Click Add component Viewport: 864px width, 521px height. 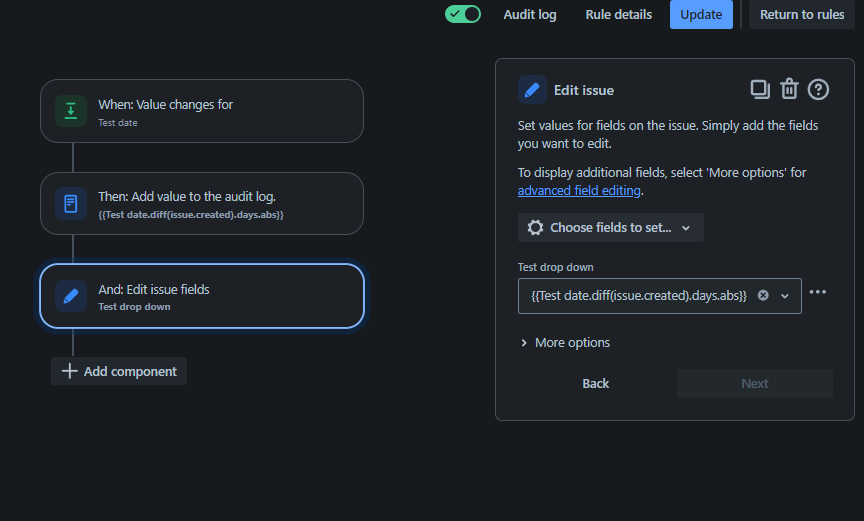tap(119, 371)
